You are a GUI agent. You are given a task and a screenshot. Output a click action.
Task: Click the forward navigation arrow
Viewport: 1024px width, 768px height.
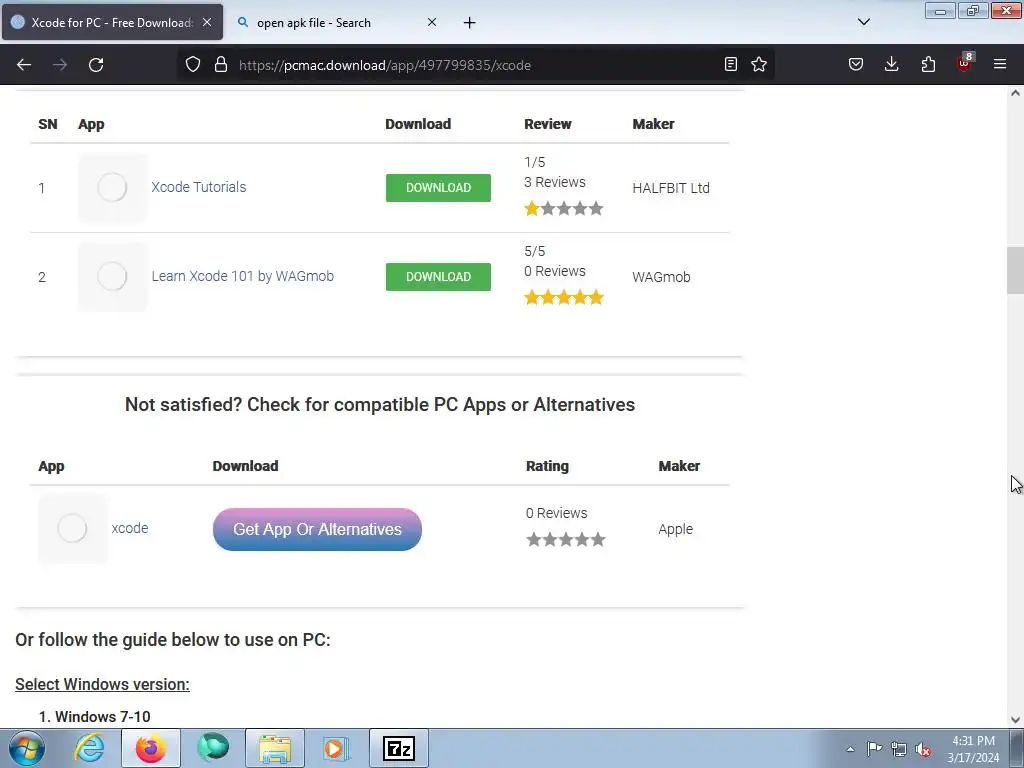(60, 65)
